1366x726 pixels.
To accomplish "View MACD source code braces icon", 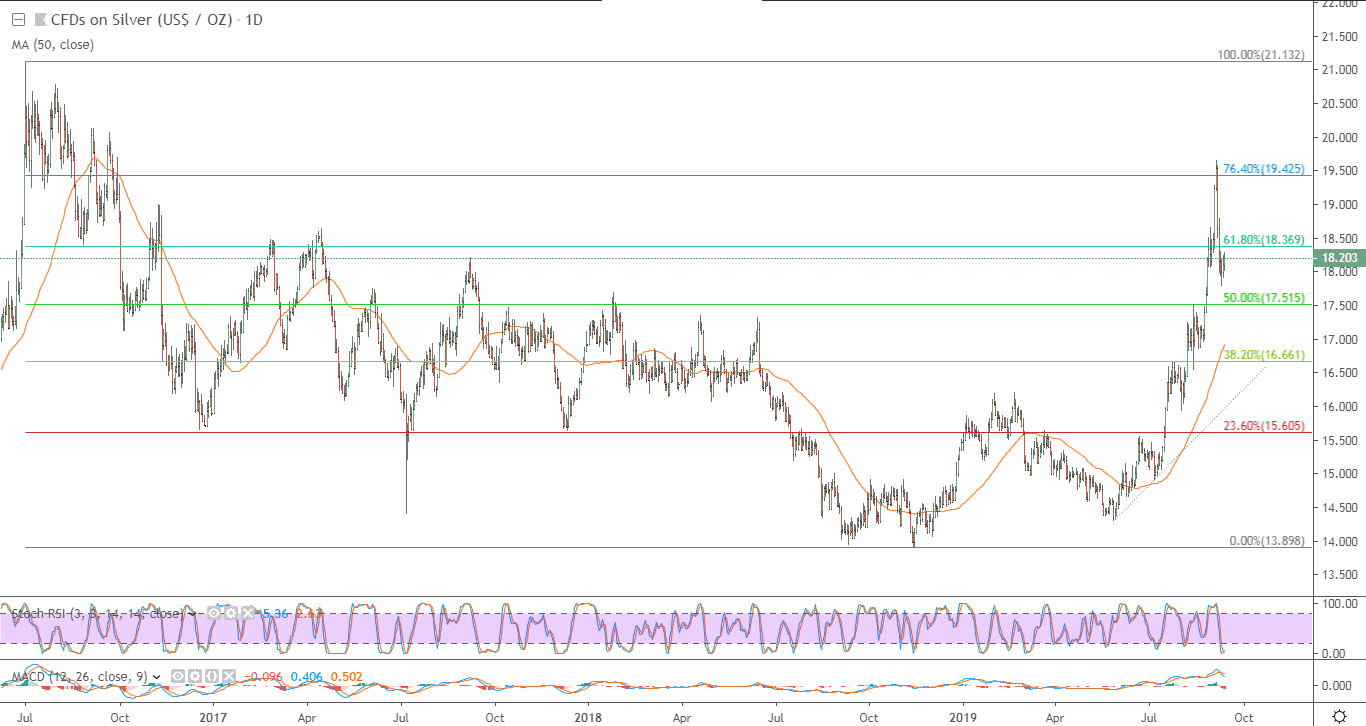I will pos(210,677).
